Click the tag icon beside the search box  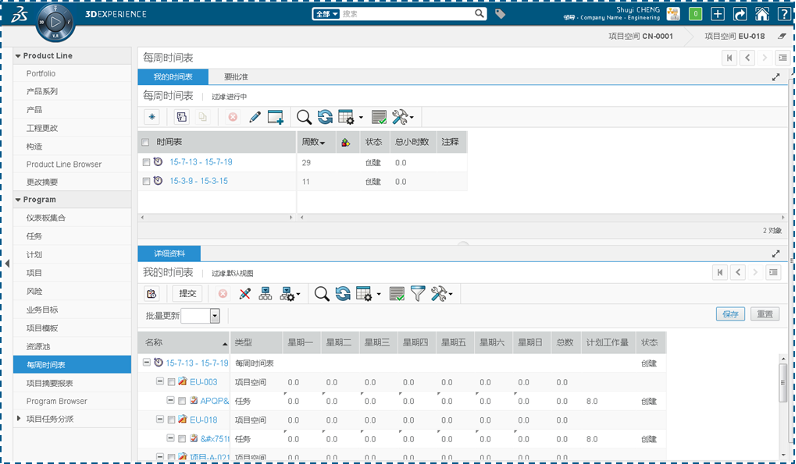[x=500, y=14]
